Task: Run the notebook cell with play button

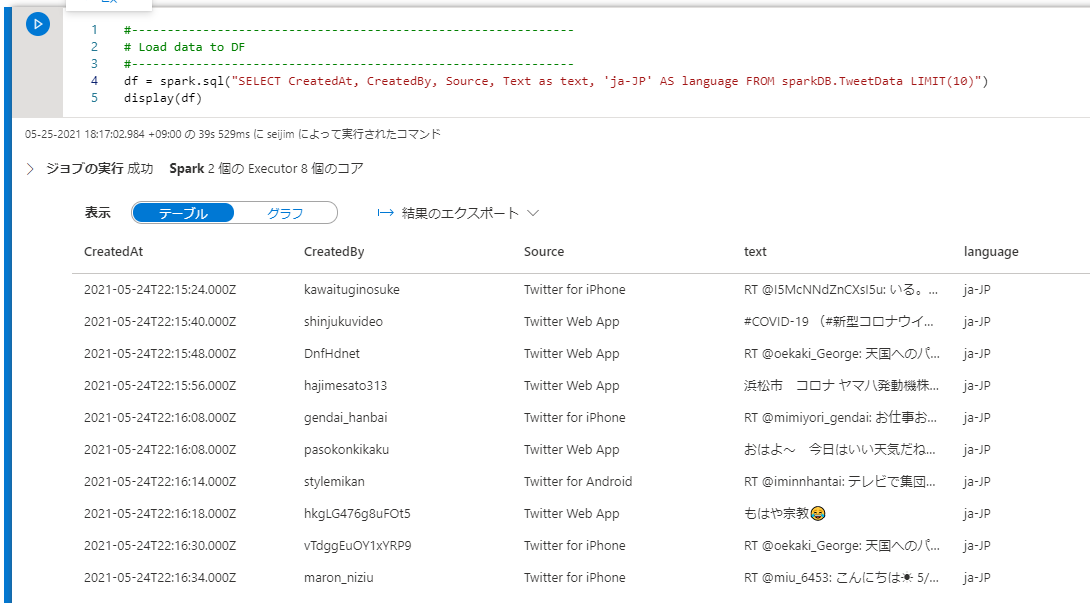Action: click(x=38, y=24)
